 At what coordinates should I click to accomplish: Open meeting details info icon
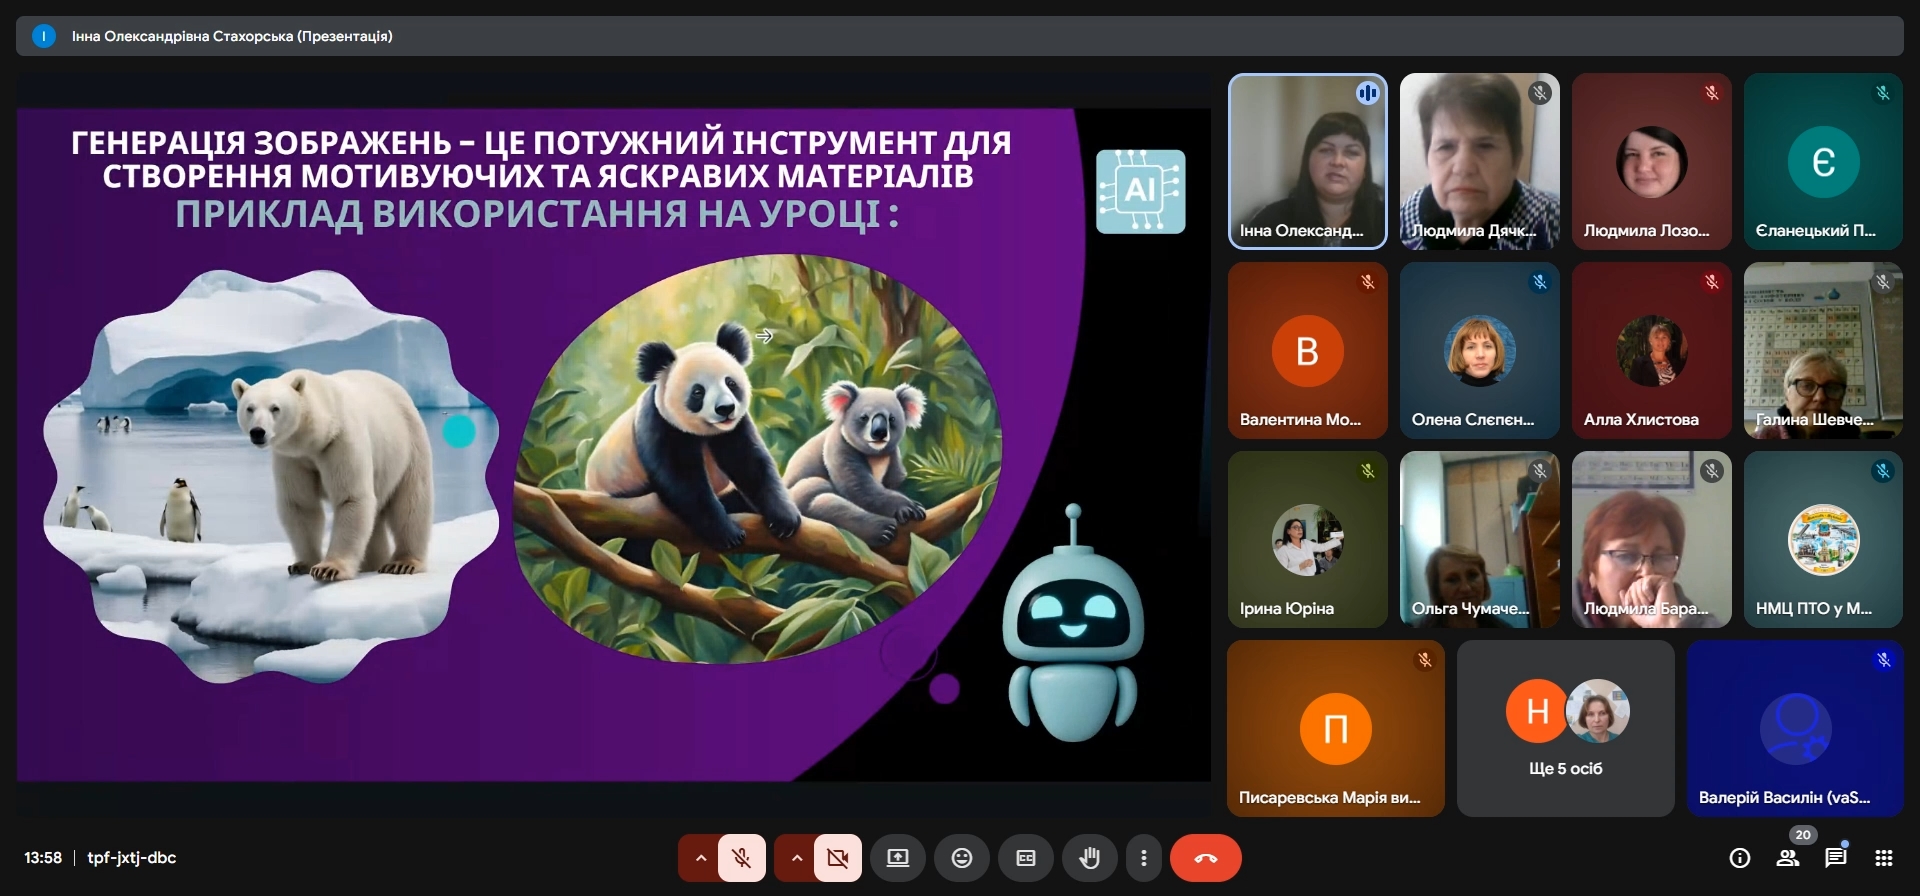[1740, 858]
